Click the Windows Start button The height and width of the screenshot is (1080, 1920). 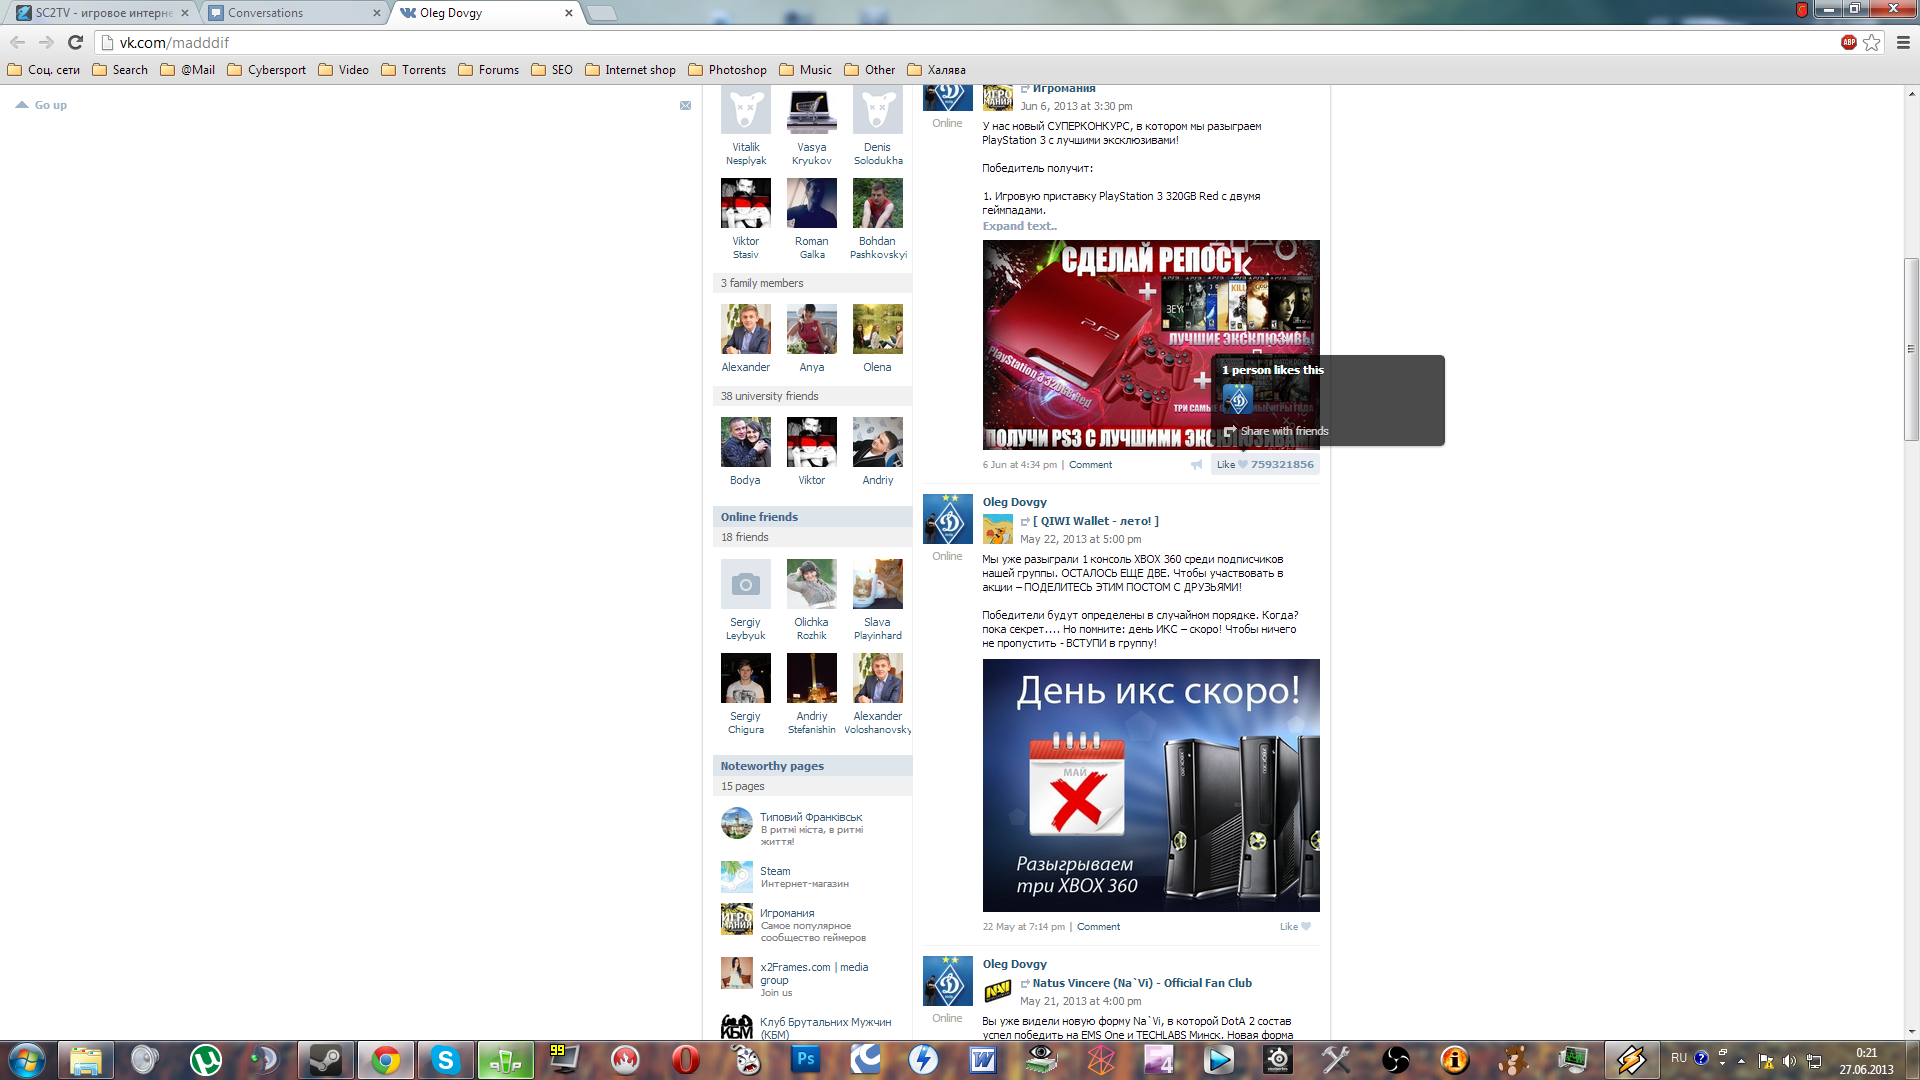[x=27, y=1059]
